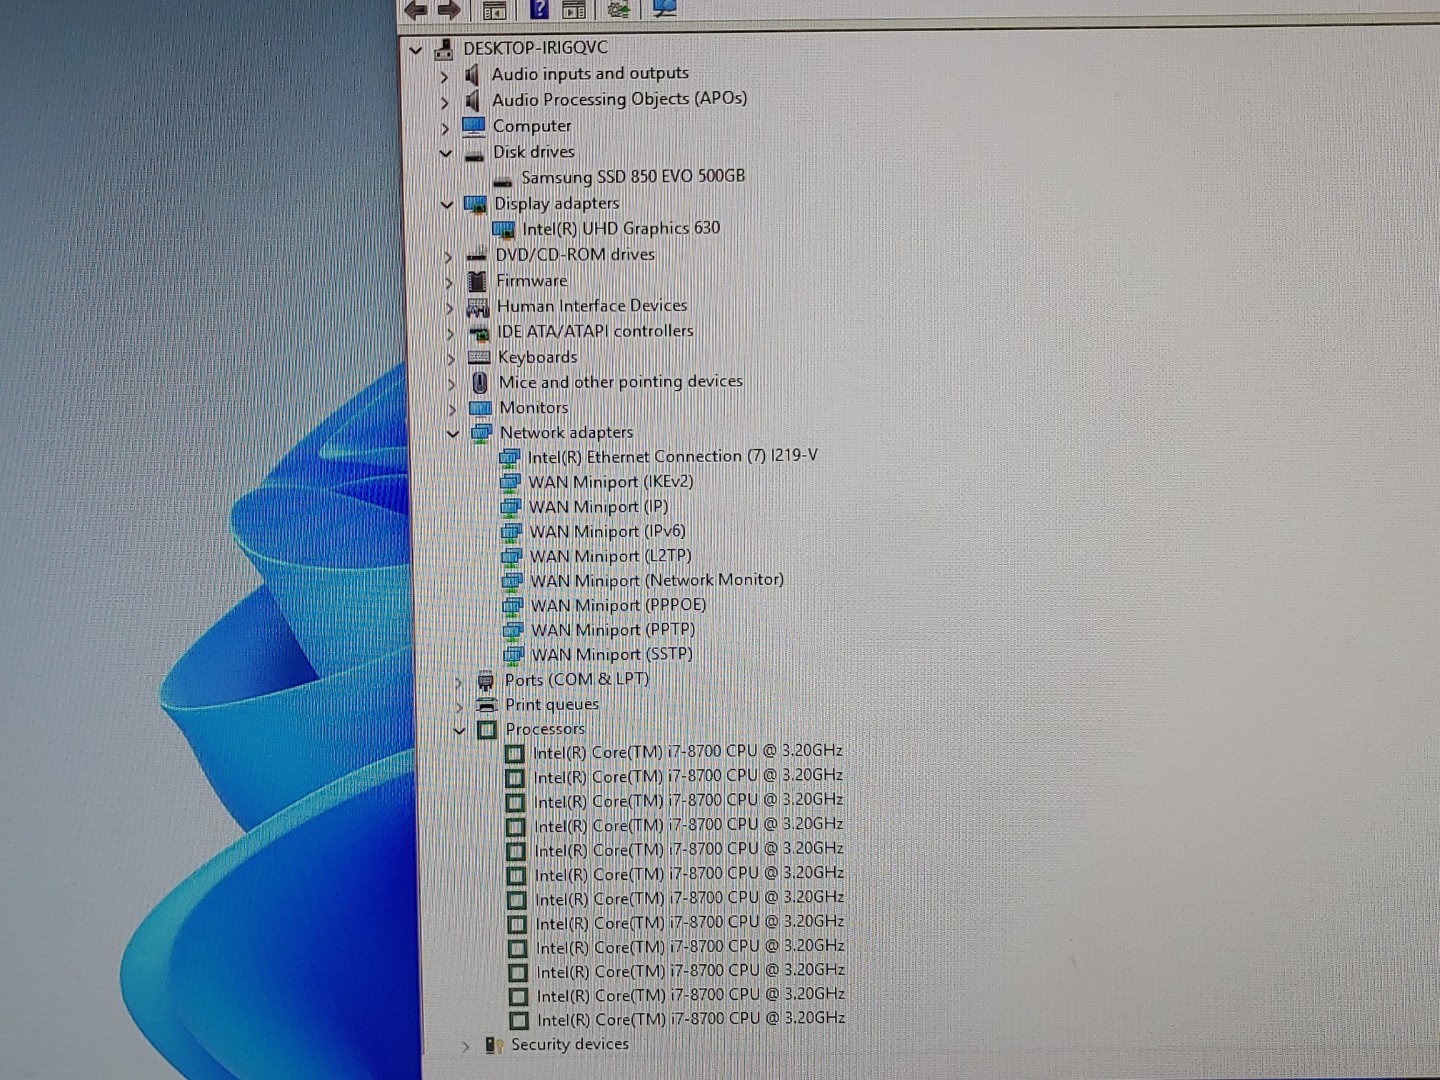
Task: Click the update device driver toolbar icon
Action: [x=619, y=9]
